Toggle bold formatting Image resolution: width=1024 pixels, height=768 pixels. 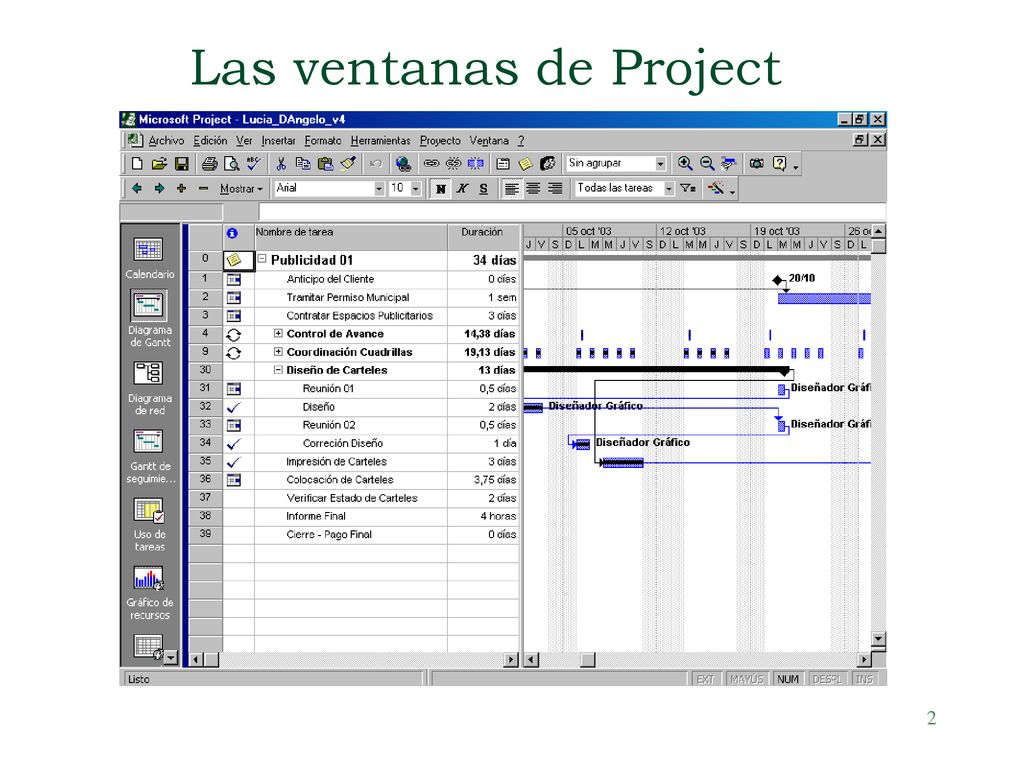click(441, 189)
